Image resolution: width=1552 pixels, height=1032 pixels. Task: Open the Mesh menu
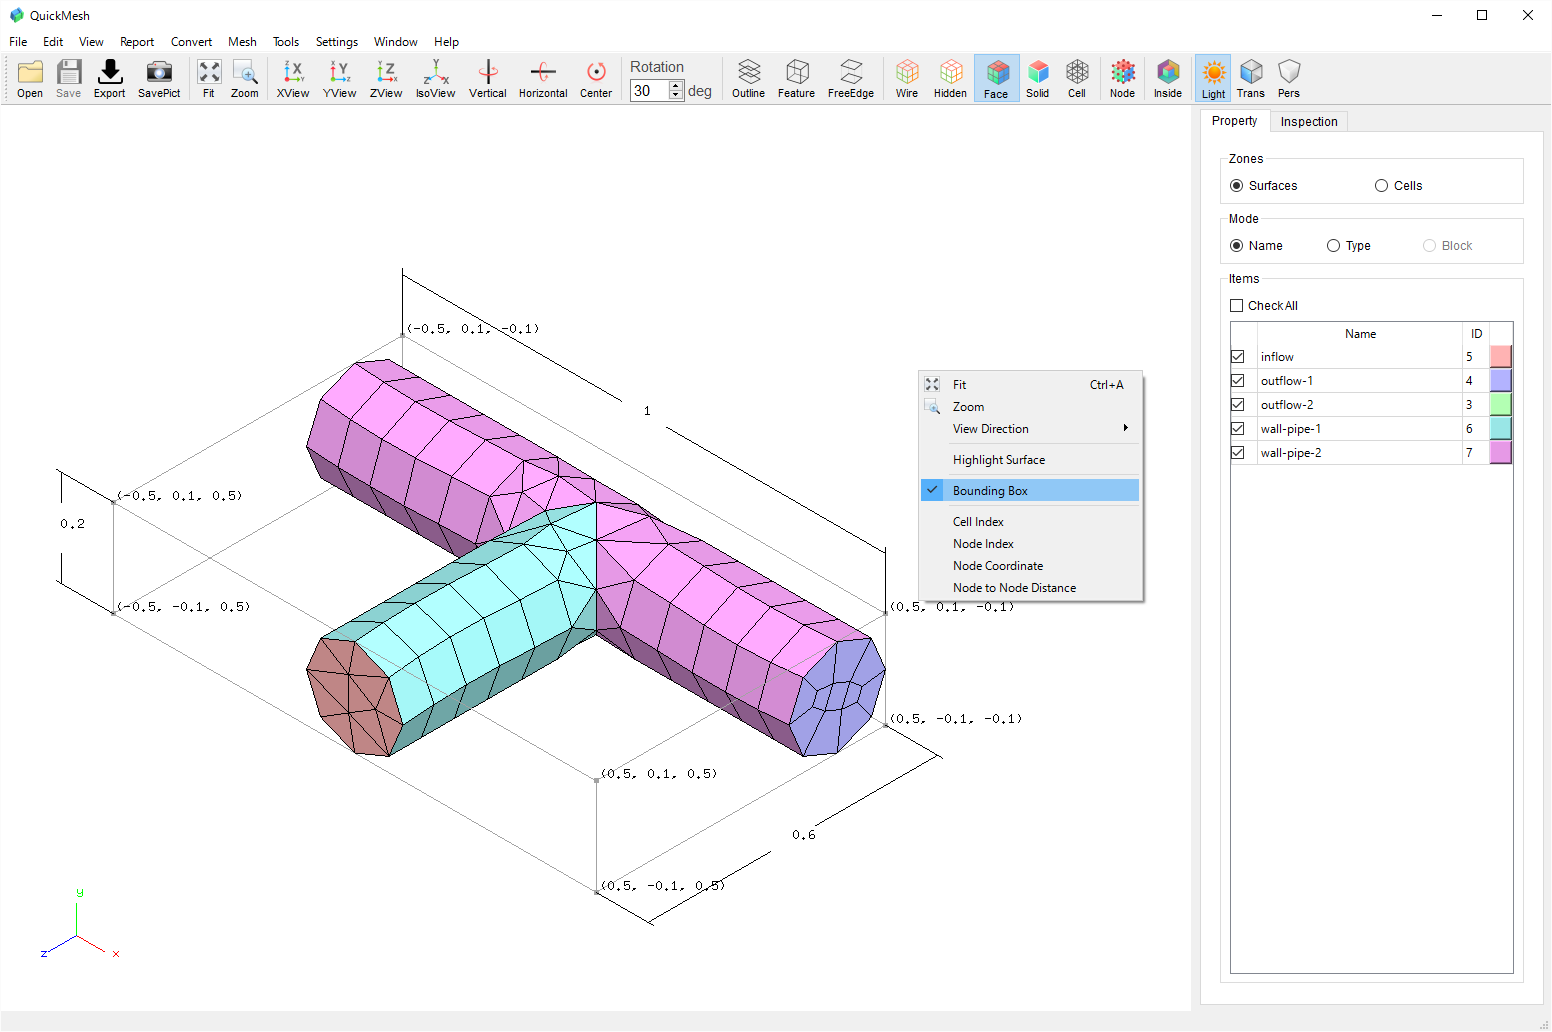point(242,42)
